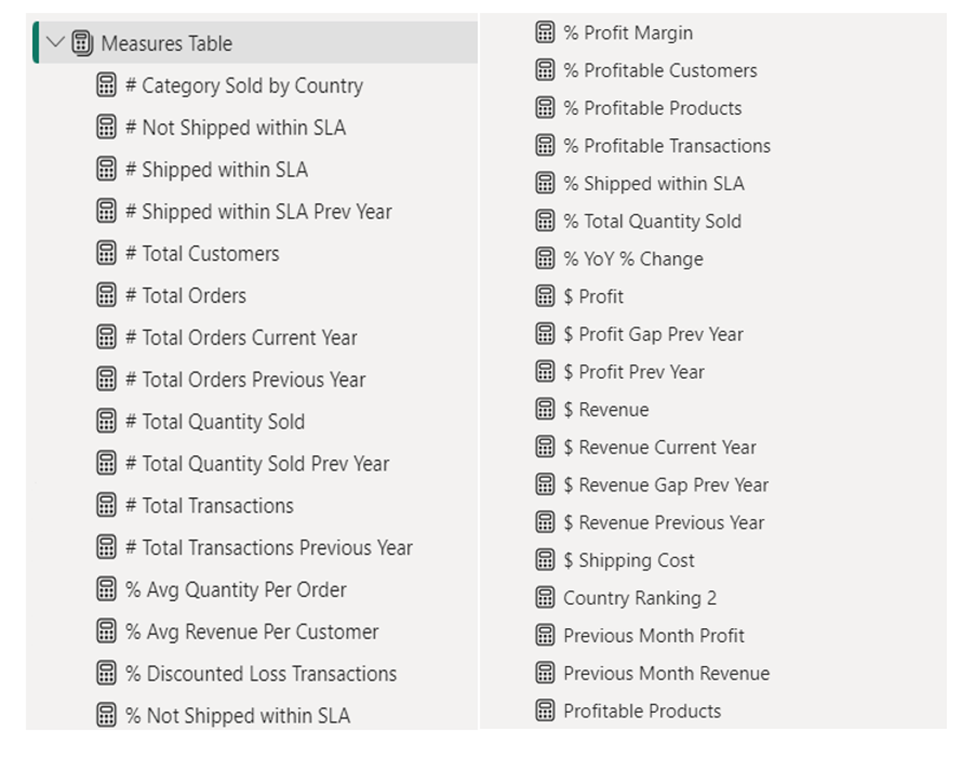Screen dimensions: 975x757
Task: Select the $ Revenue measure
Action: tap(605, 409)
